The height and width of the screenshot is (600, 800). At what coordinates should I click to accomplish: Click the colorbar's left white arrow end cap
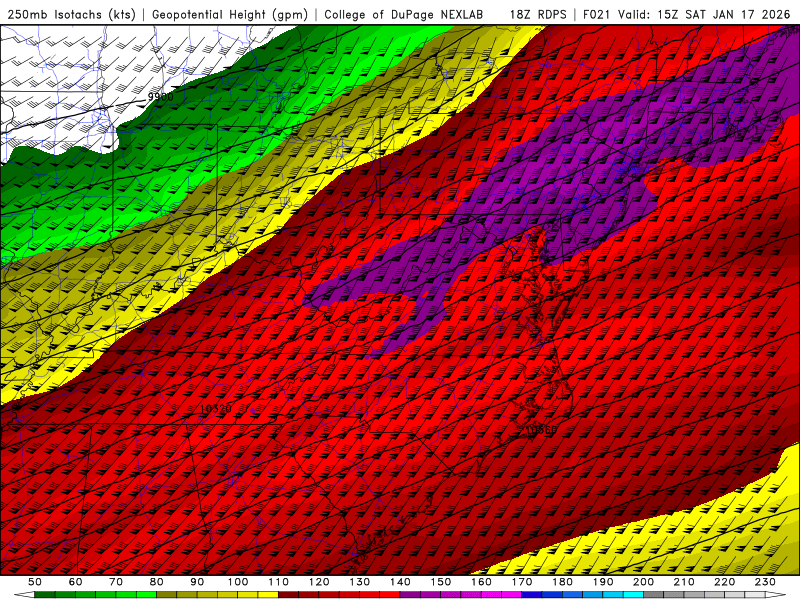click(x=24, y=595)
